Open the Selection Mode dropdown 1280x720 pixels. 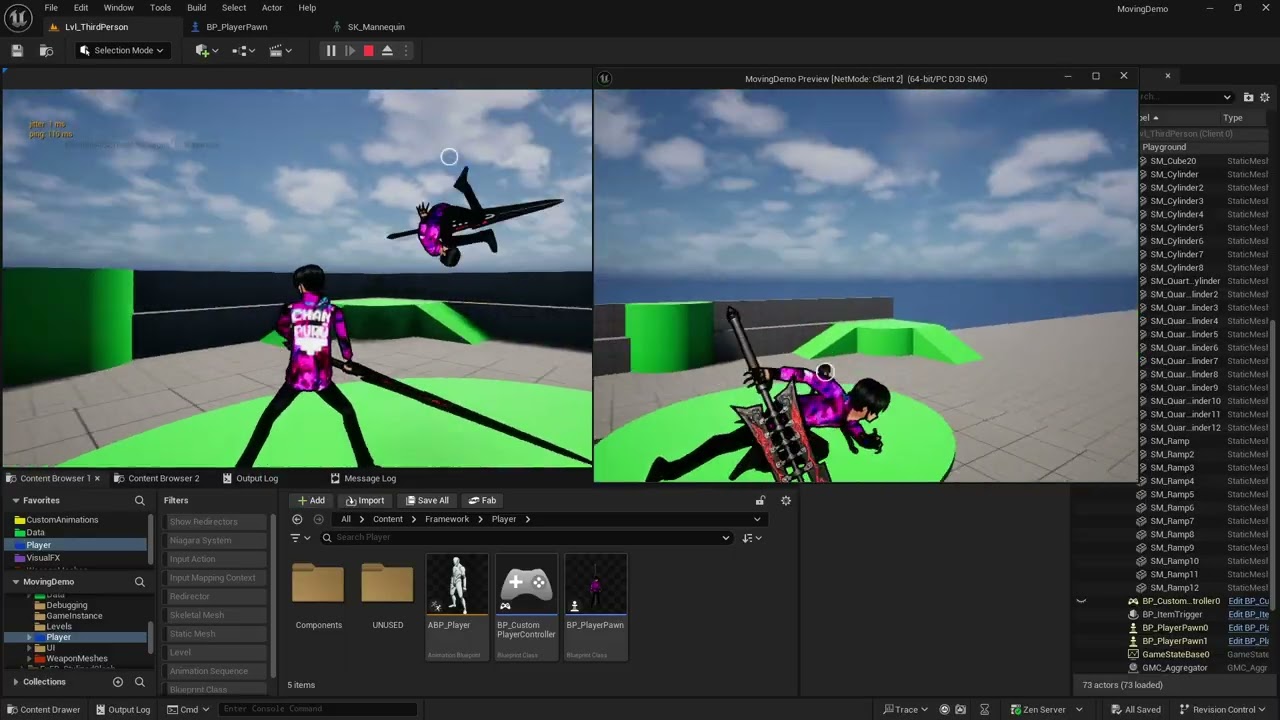121,50
